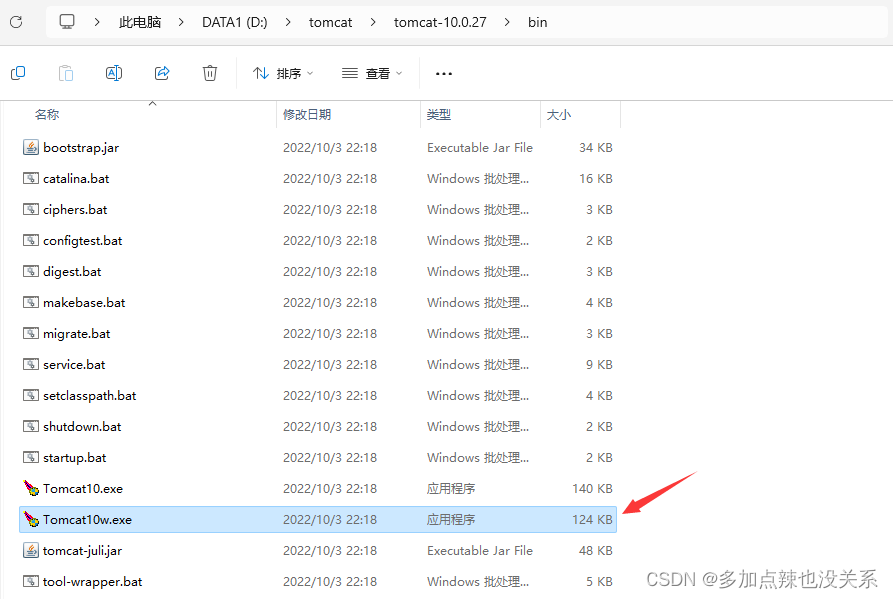Select the file name digest.bat
This screenshot has height=599, width=893.
pos(72,272)
